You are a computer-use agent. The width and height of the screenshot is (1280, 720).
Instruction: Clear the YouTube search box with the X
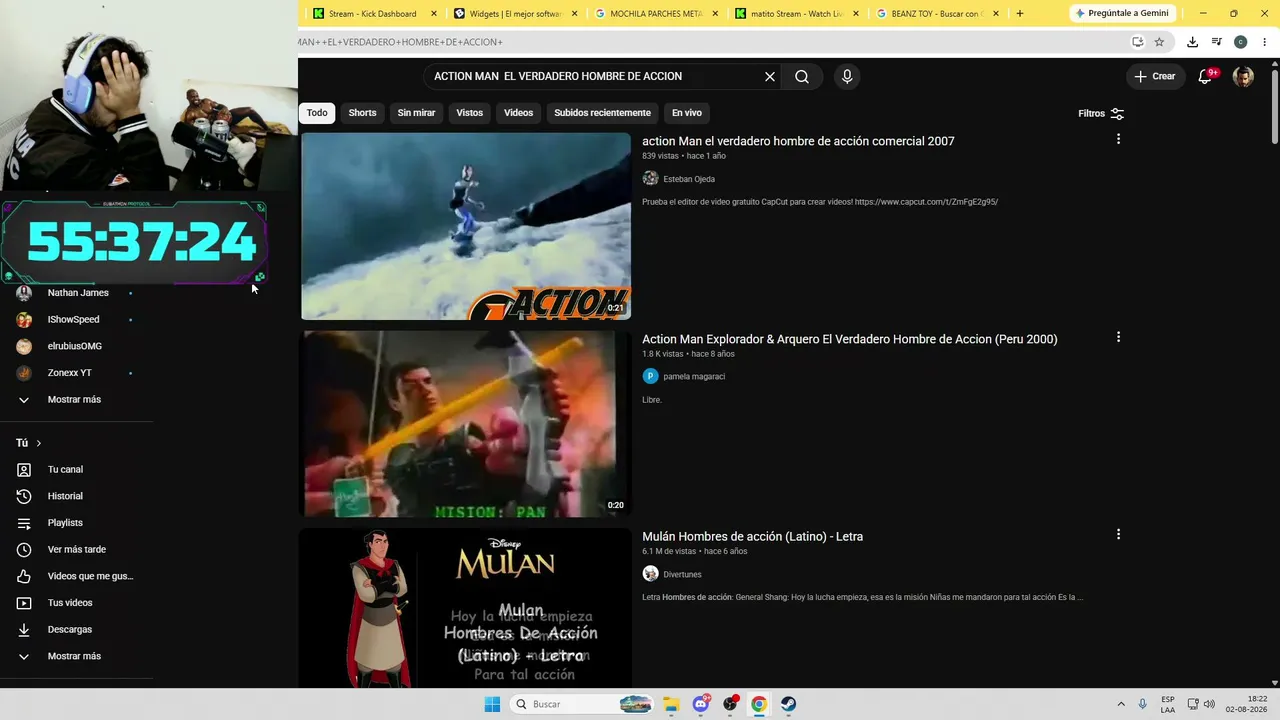[x=770, y=77]
